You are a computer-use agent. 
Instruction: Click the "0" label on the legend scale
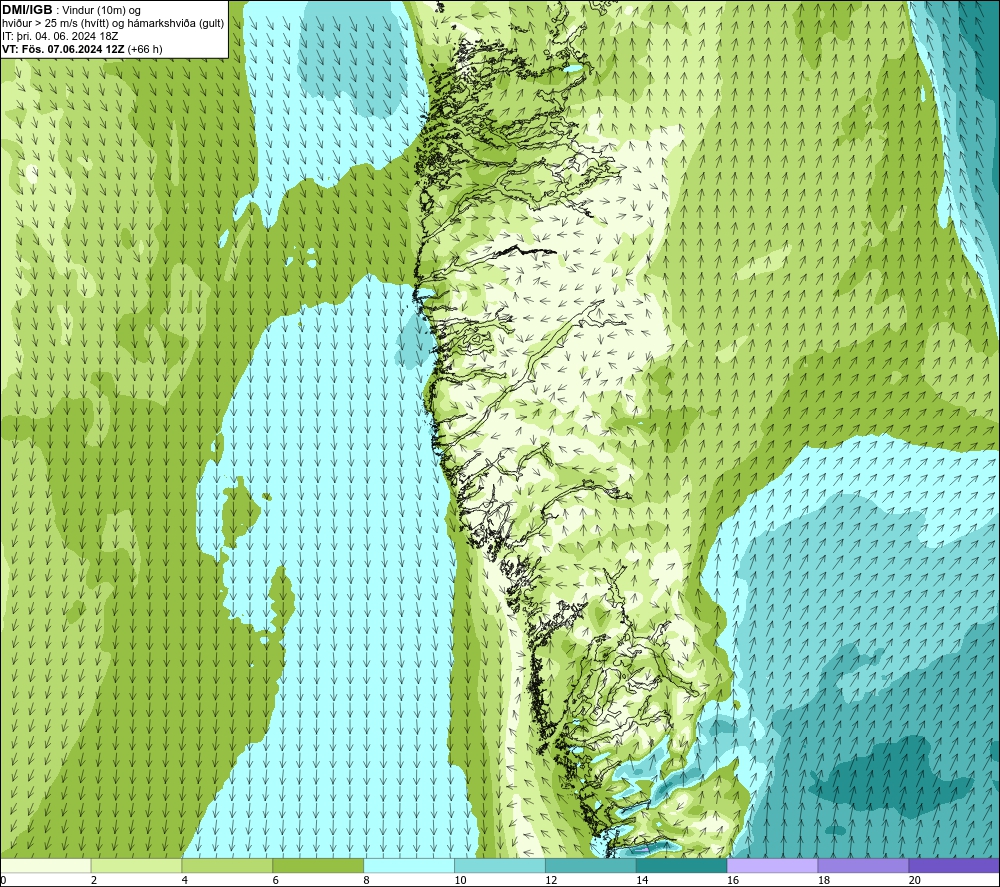3,880
